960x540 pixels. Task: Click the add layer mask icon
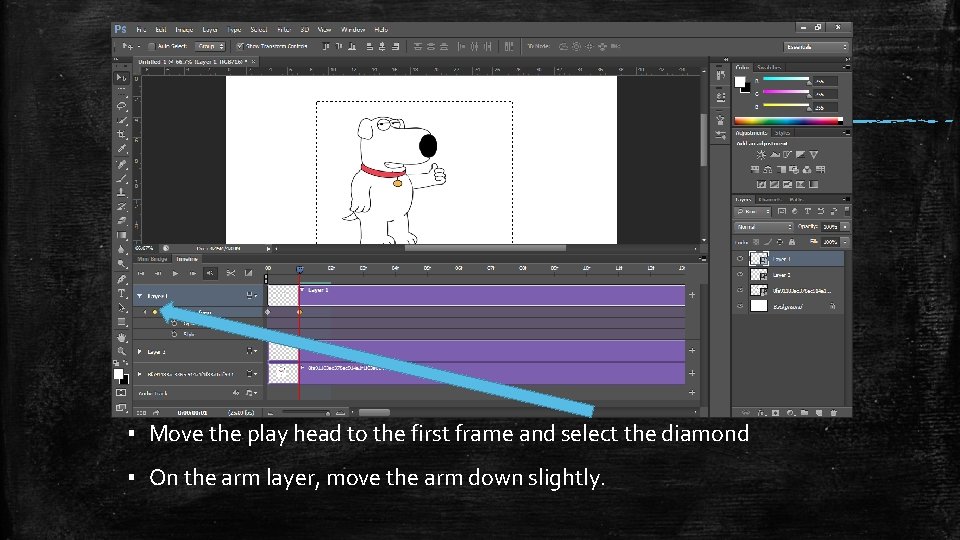[776, 413]
